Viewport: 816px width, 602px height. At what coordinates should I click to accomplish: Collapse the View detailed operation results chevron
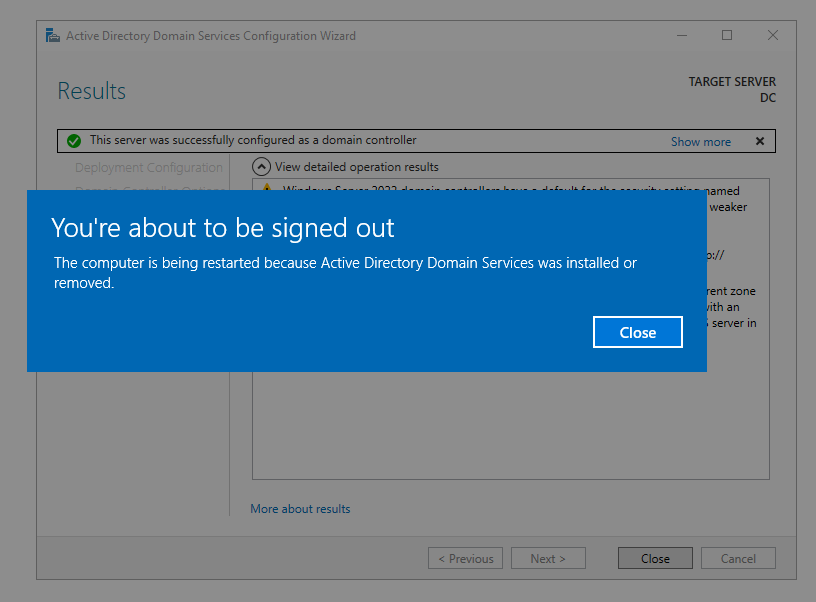[x=261, y=167]
